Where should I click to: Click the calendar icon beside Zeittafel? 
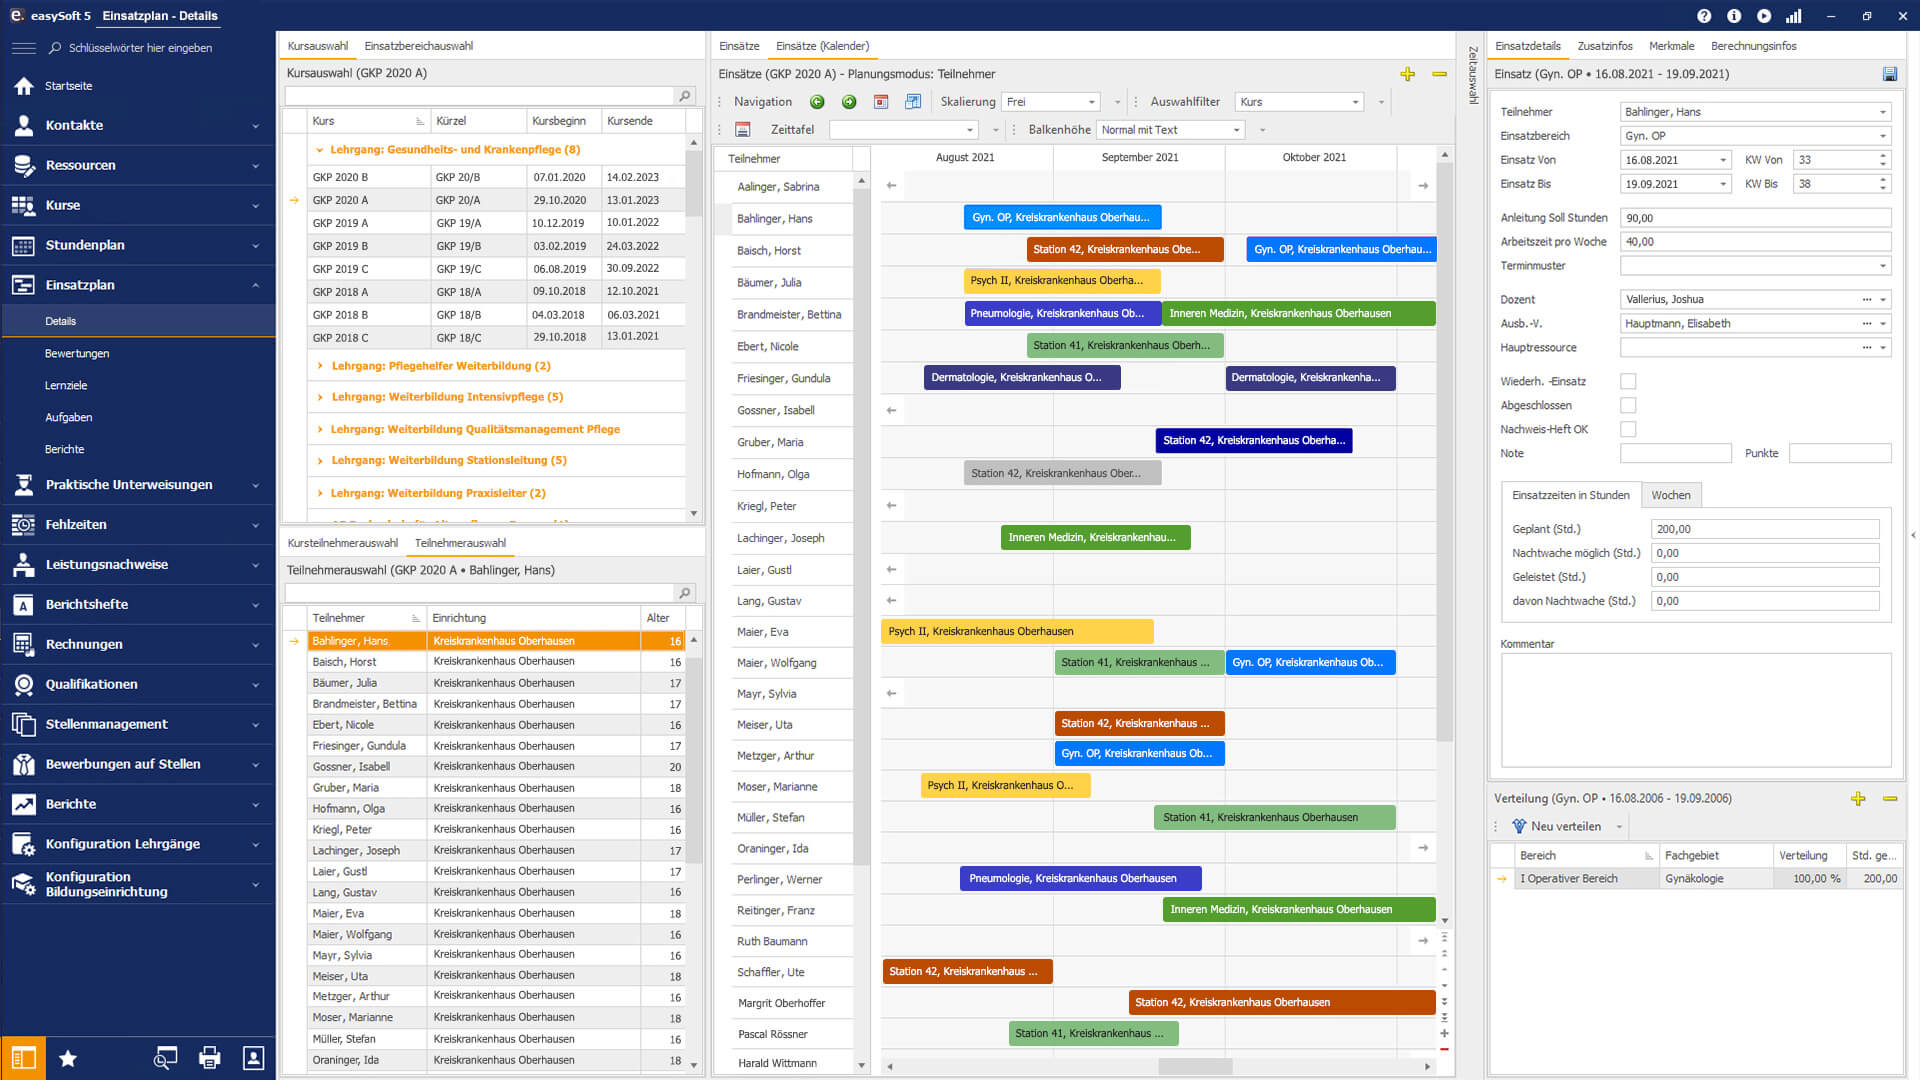coord(742,130)
